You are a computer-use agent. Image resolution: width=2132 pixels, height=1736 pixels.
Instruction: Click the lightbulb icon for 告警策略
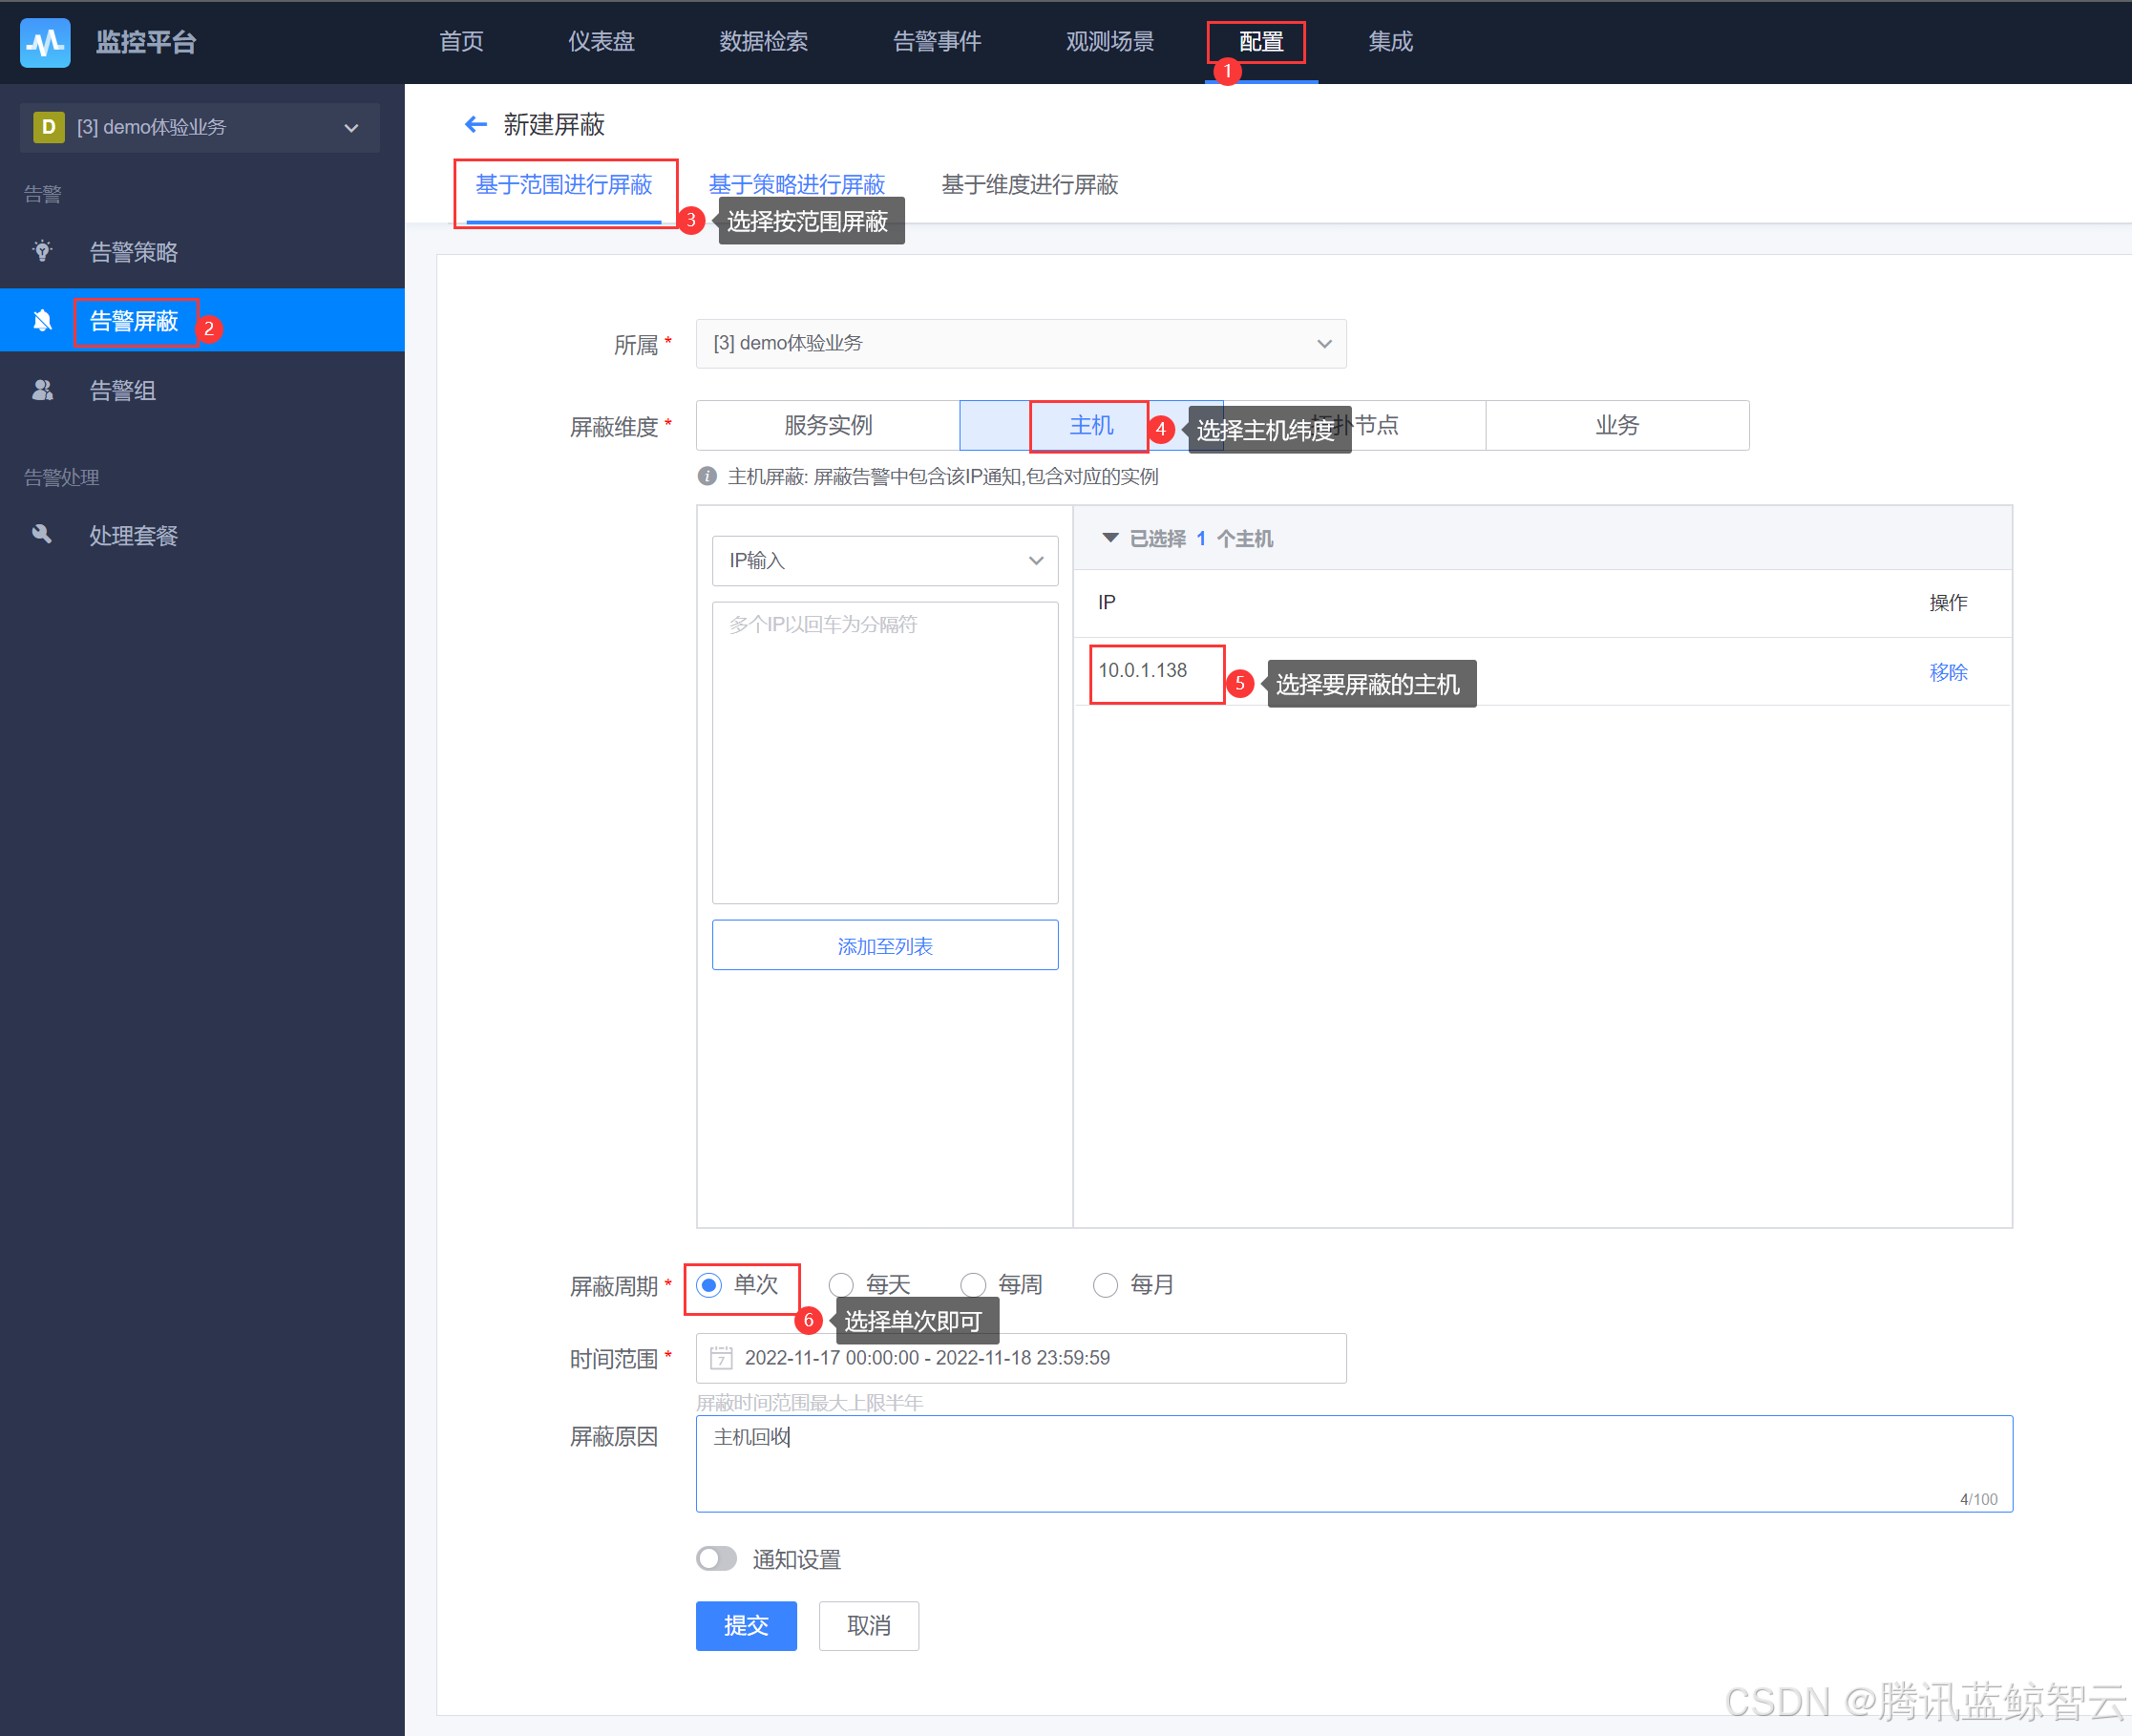tap(42, 251)
